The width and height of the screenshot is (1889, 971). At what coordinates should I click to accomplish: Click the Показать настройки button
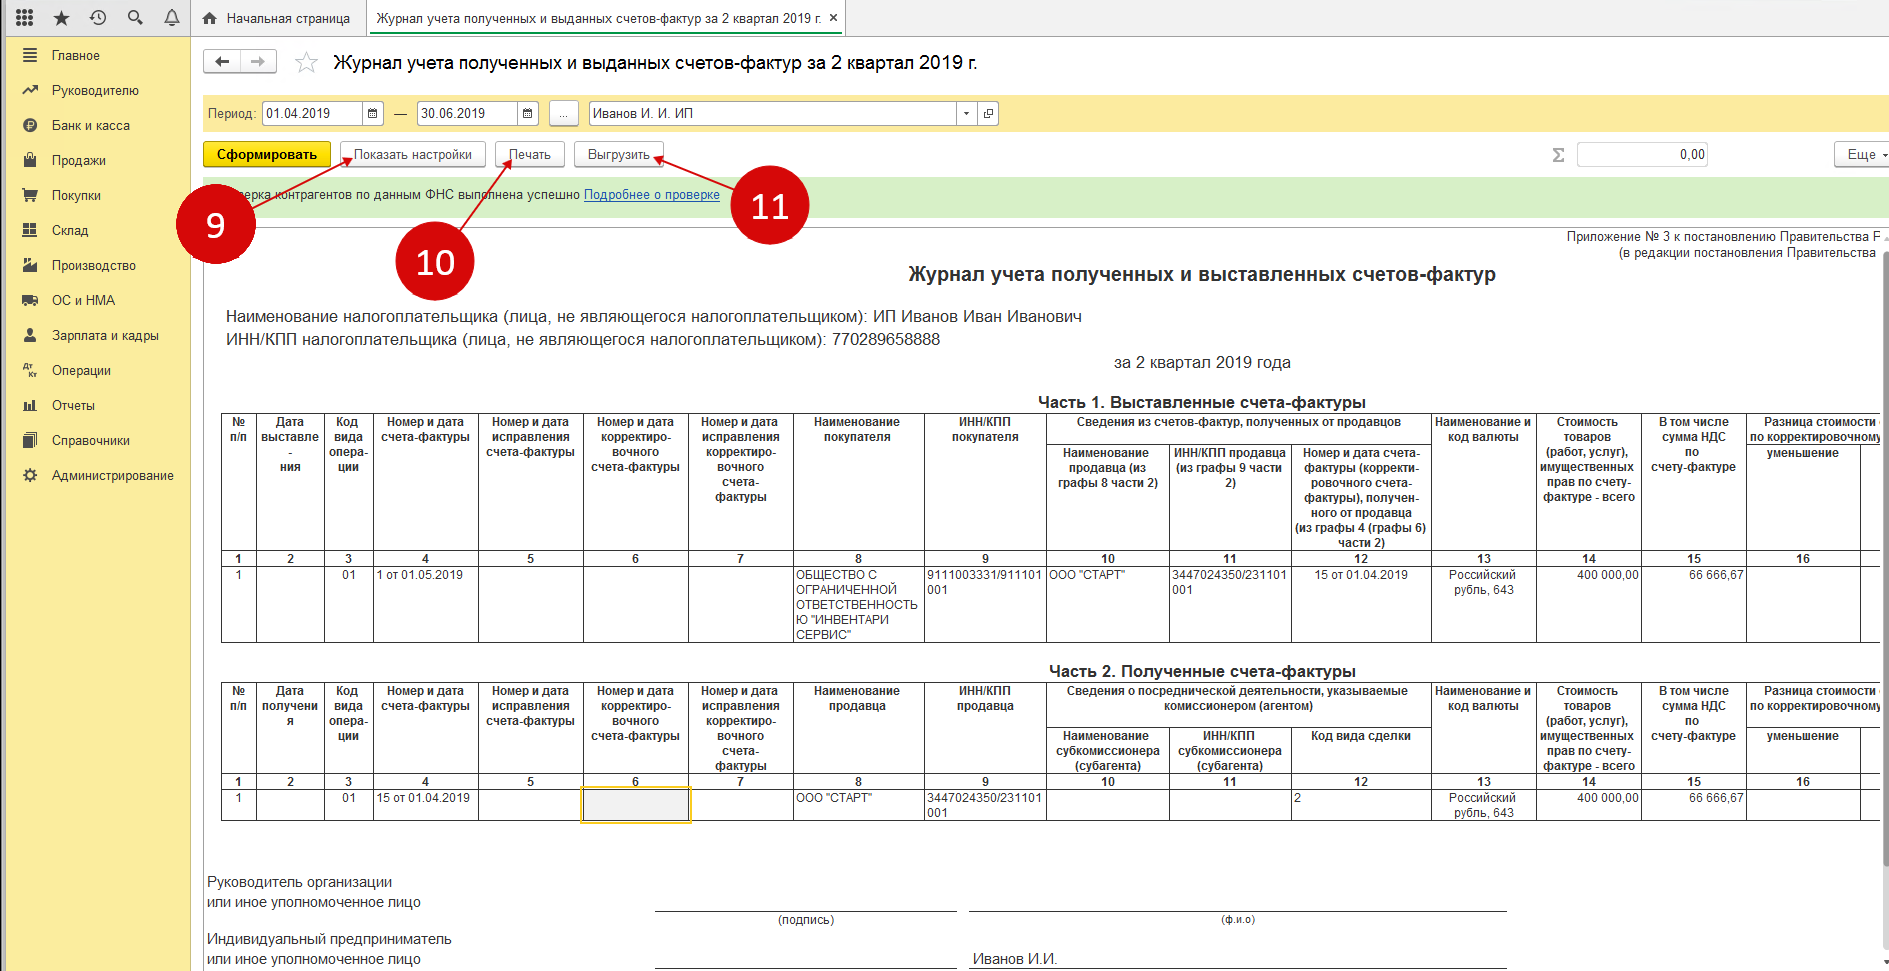coord(413,155)
